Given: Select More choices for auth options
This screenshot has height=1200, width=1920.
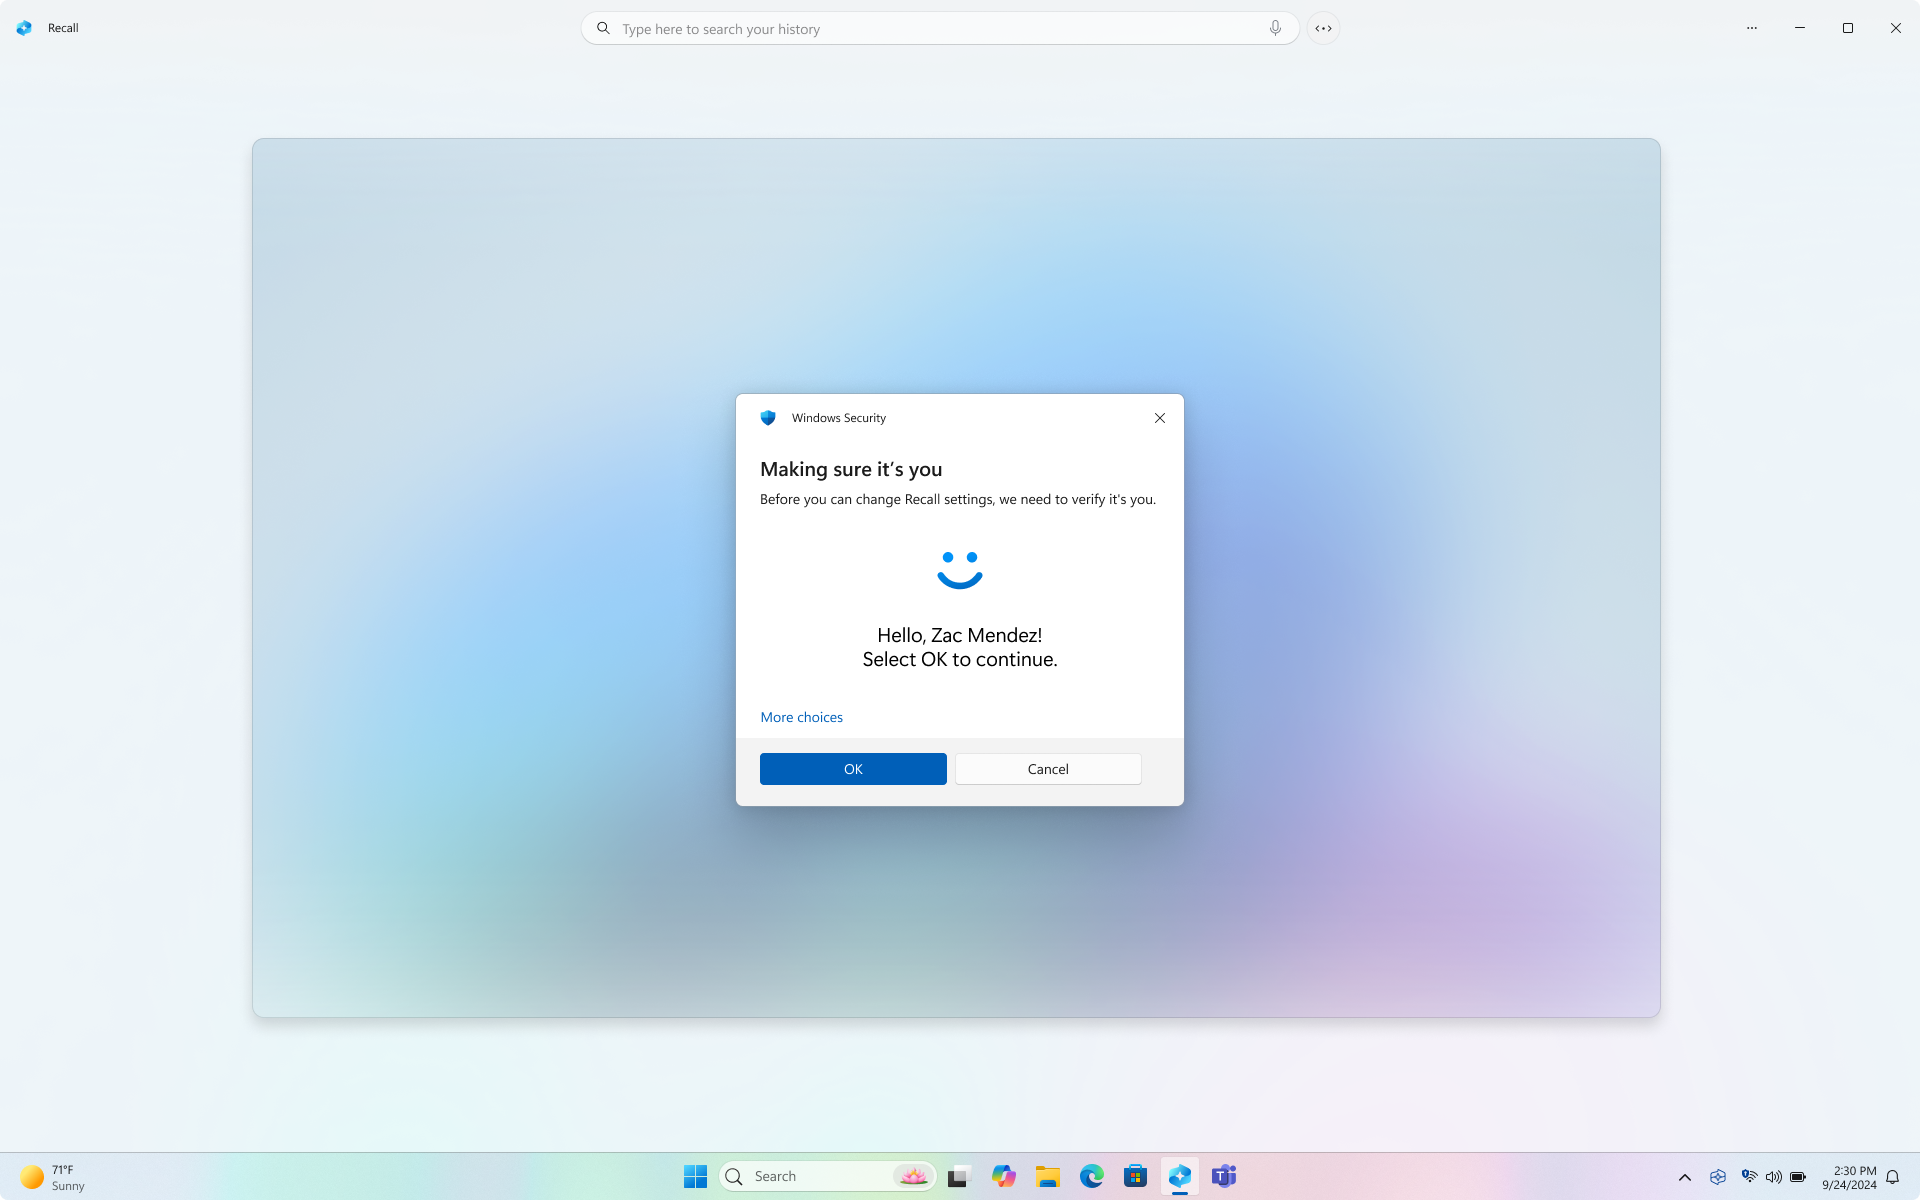Looking at the screenshot, I should tap(800, 716).
